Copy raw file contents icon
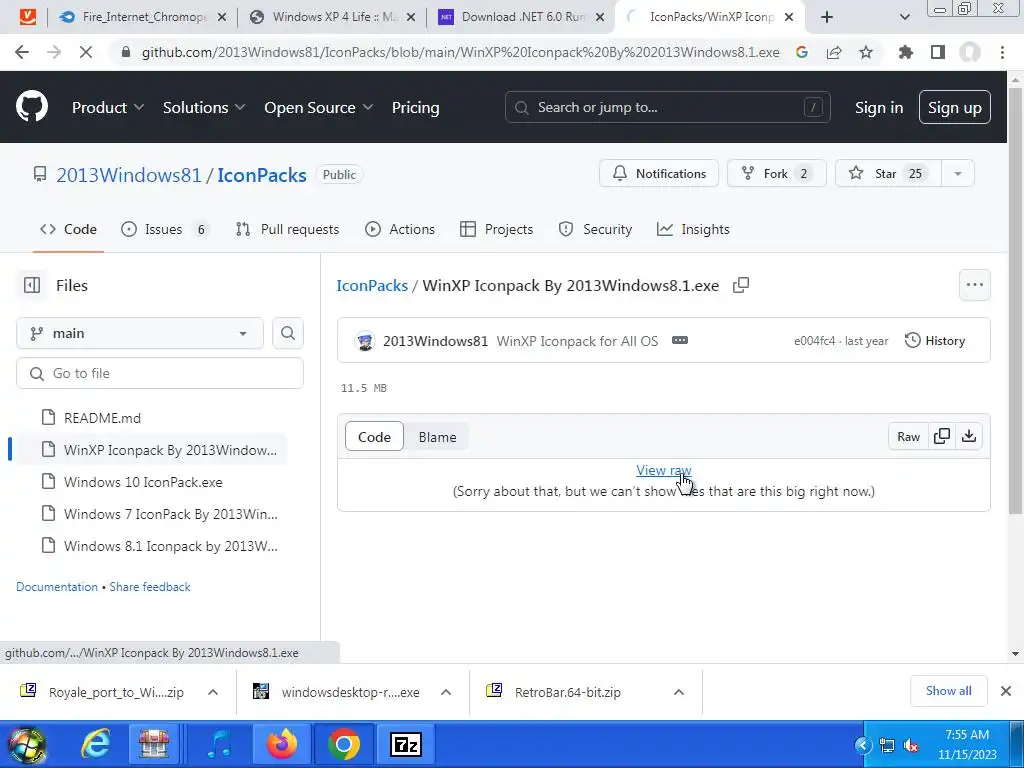This screenshot has width=1024, height=768. pos(942,436)
